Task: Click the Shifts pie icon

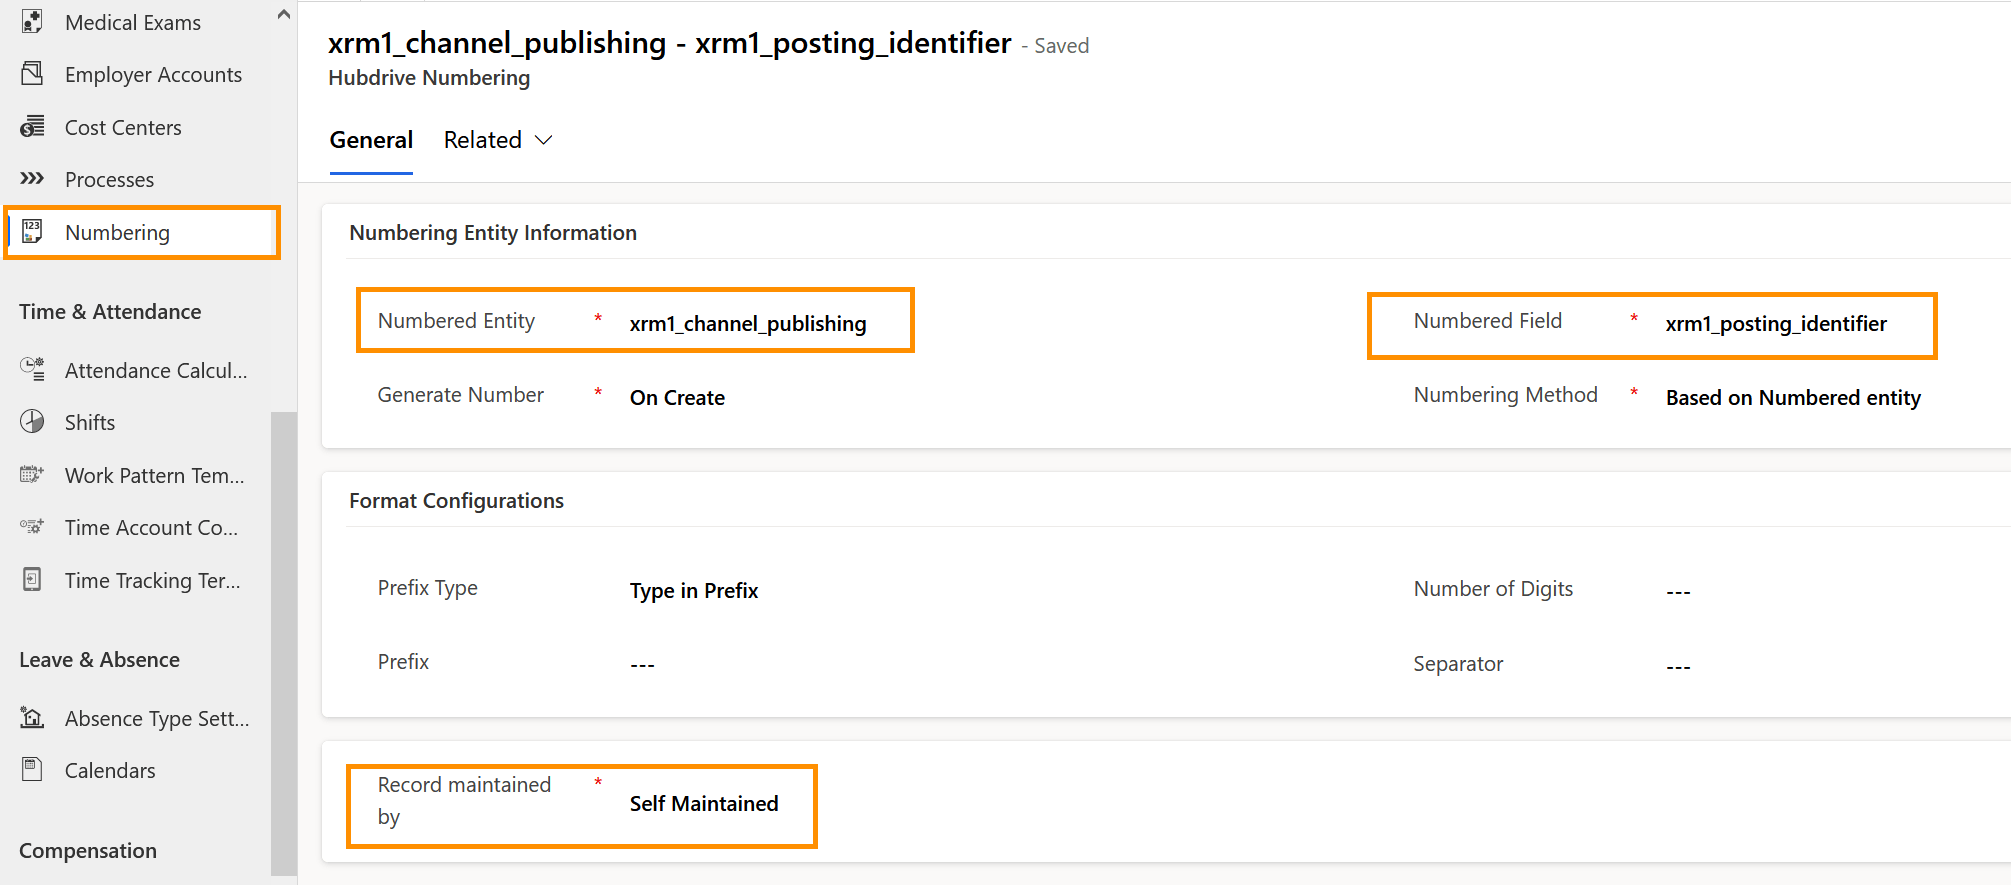Action: 32,422
